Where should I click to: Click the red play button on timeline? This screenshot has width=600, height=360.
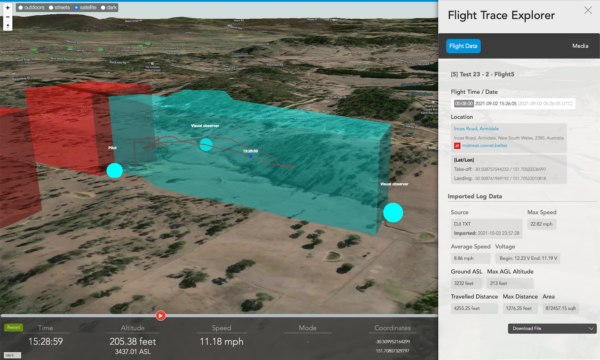[161, 316]
